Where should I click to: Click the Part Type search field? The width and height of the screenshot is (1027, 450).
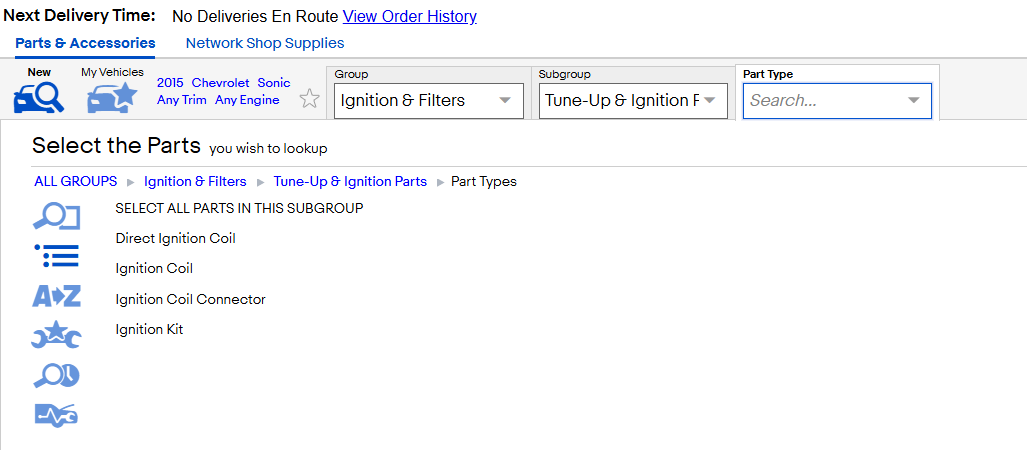837,101
